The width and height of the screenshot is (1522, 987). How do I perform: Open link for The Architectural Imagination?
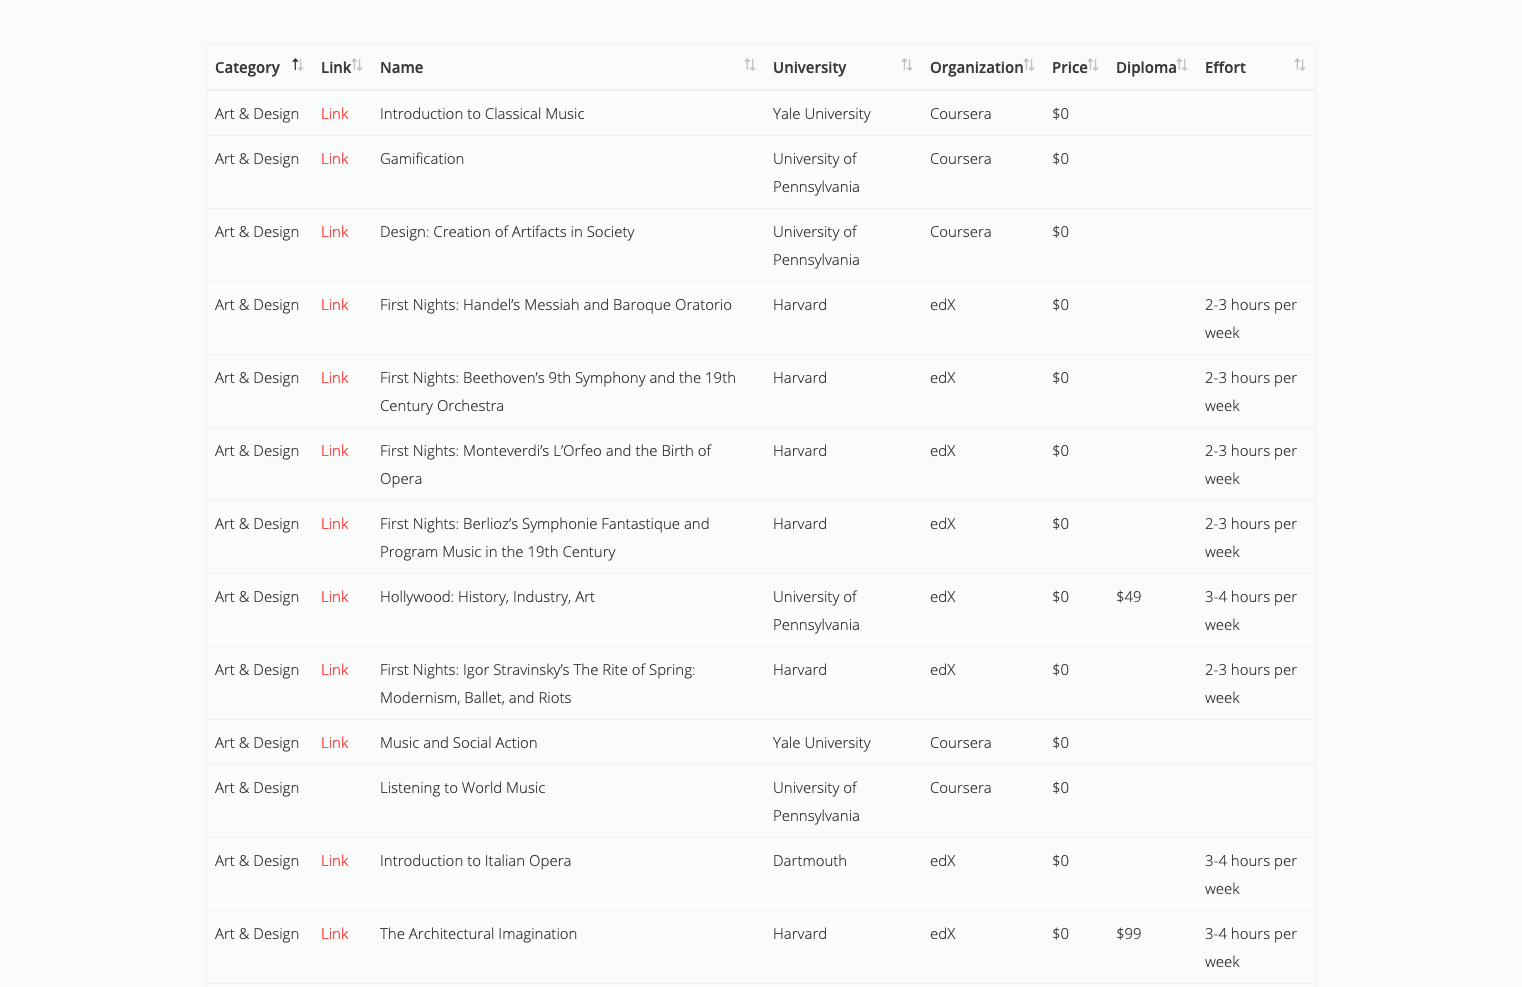[334, 934]
